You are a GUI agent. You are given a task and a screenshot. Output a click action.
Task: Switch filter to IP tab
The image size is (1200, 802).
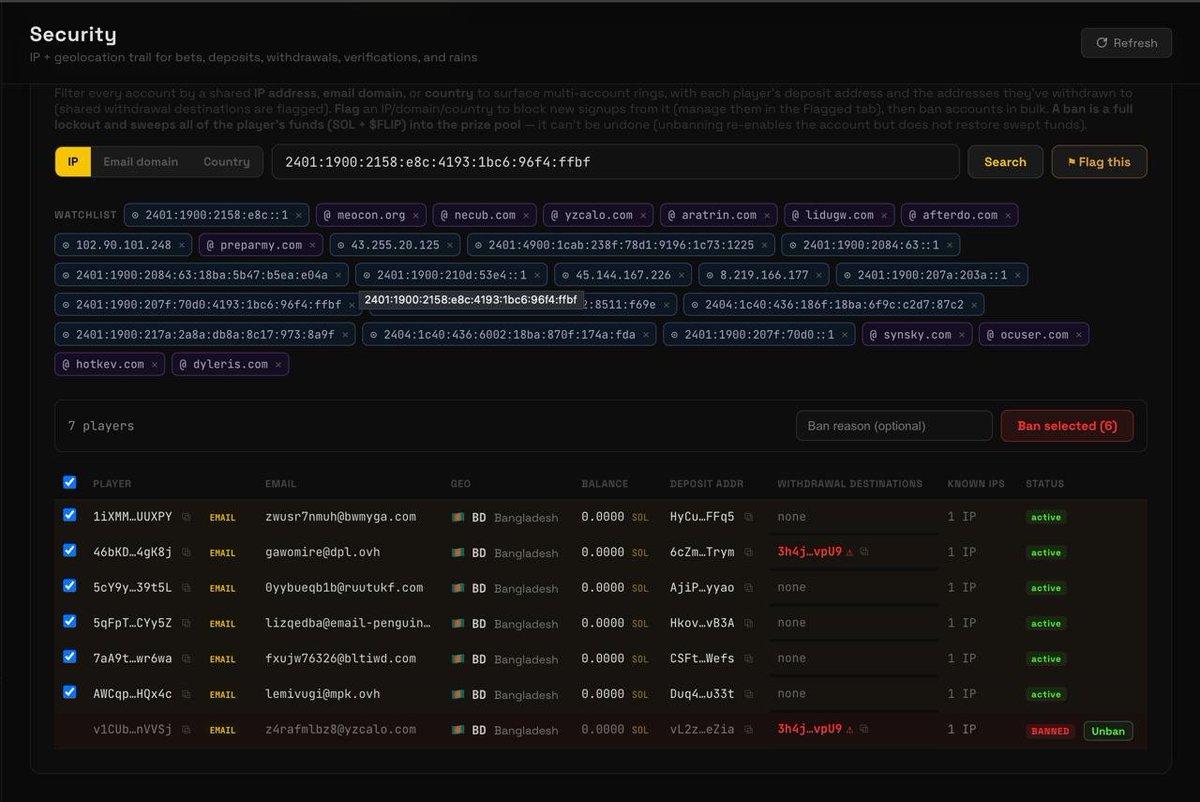click(x=73, y=161)
